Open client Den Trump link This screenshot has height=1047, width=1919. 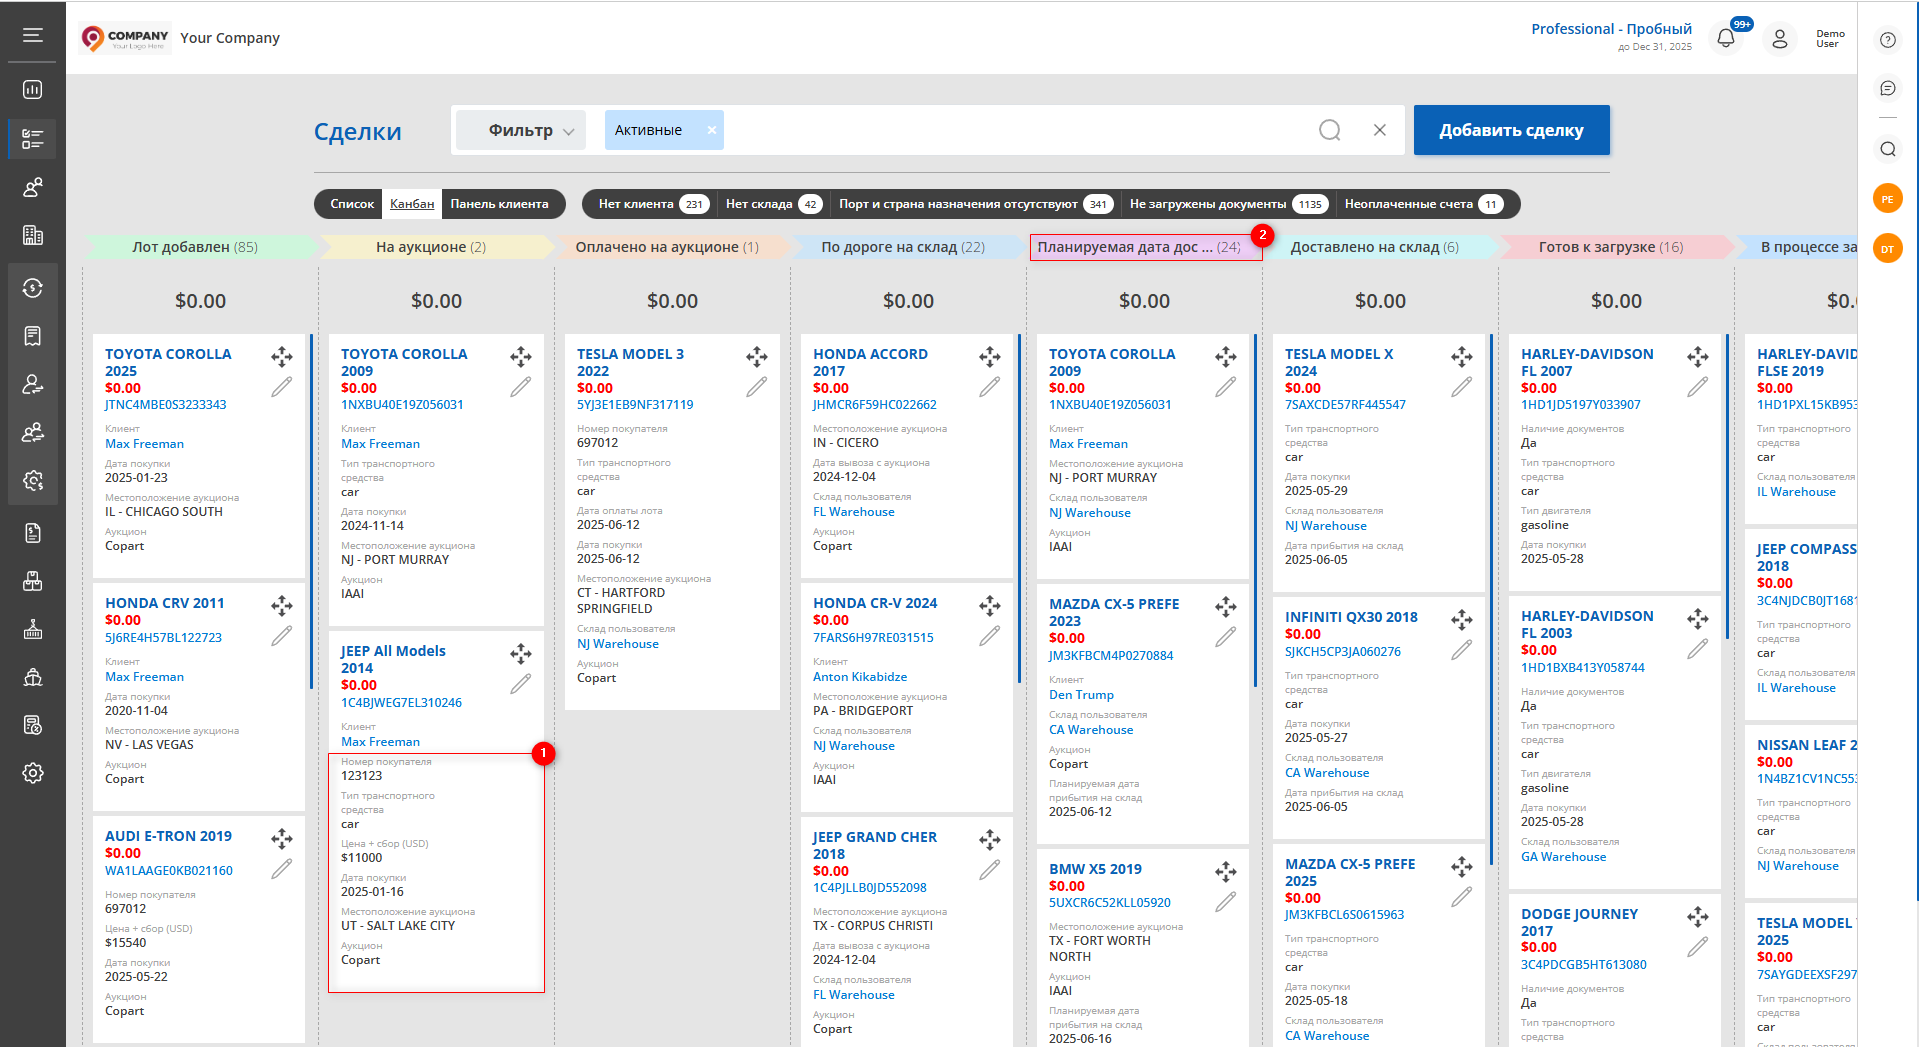pyautogui.click(x=1081, y=695)
